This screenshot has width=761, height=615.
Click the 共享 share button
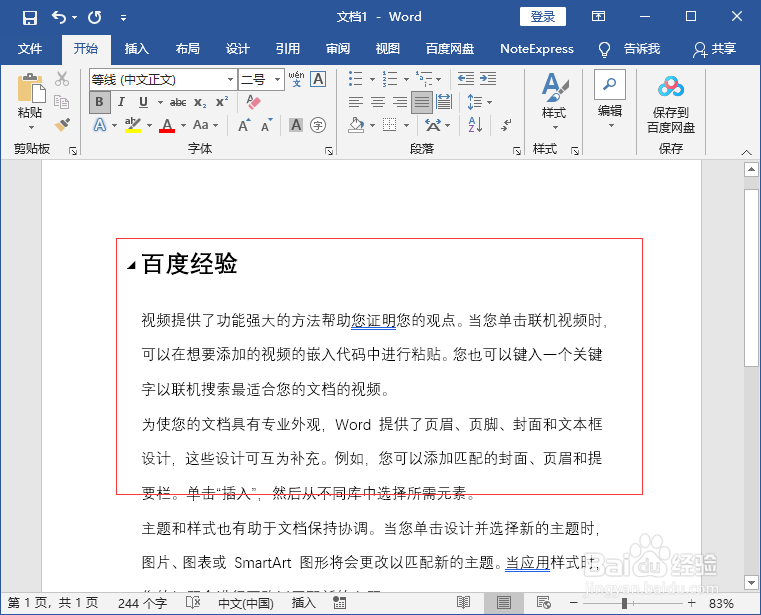(714, 49)
